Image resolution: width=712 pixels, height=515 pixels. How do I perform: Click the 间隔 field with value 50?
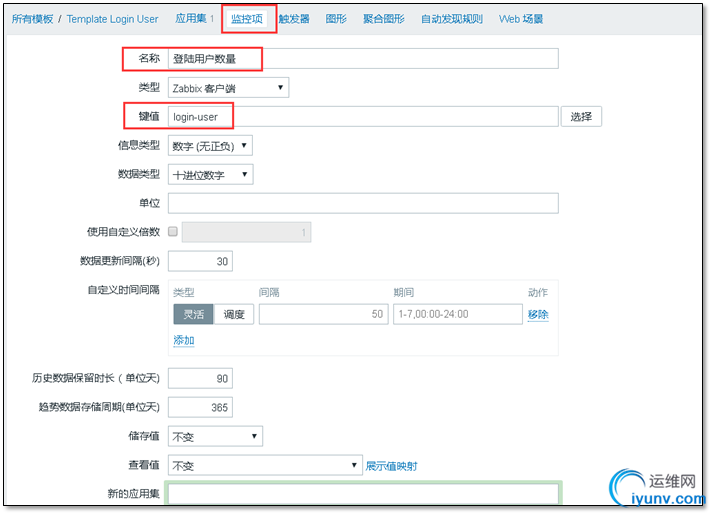click(x=324, y=314)
